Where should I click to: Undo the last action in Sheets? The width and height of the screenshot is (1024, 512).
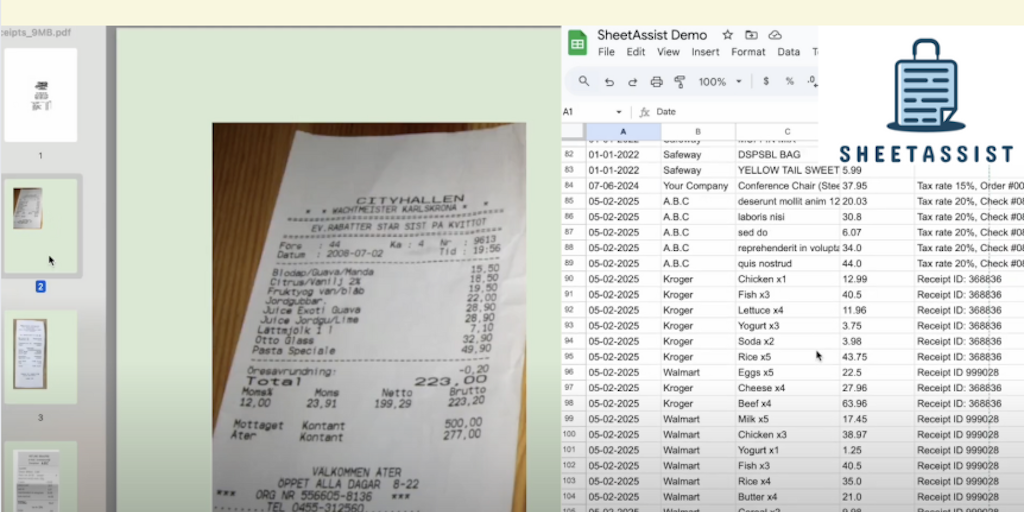point(609,82)
